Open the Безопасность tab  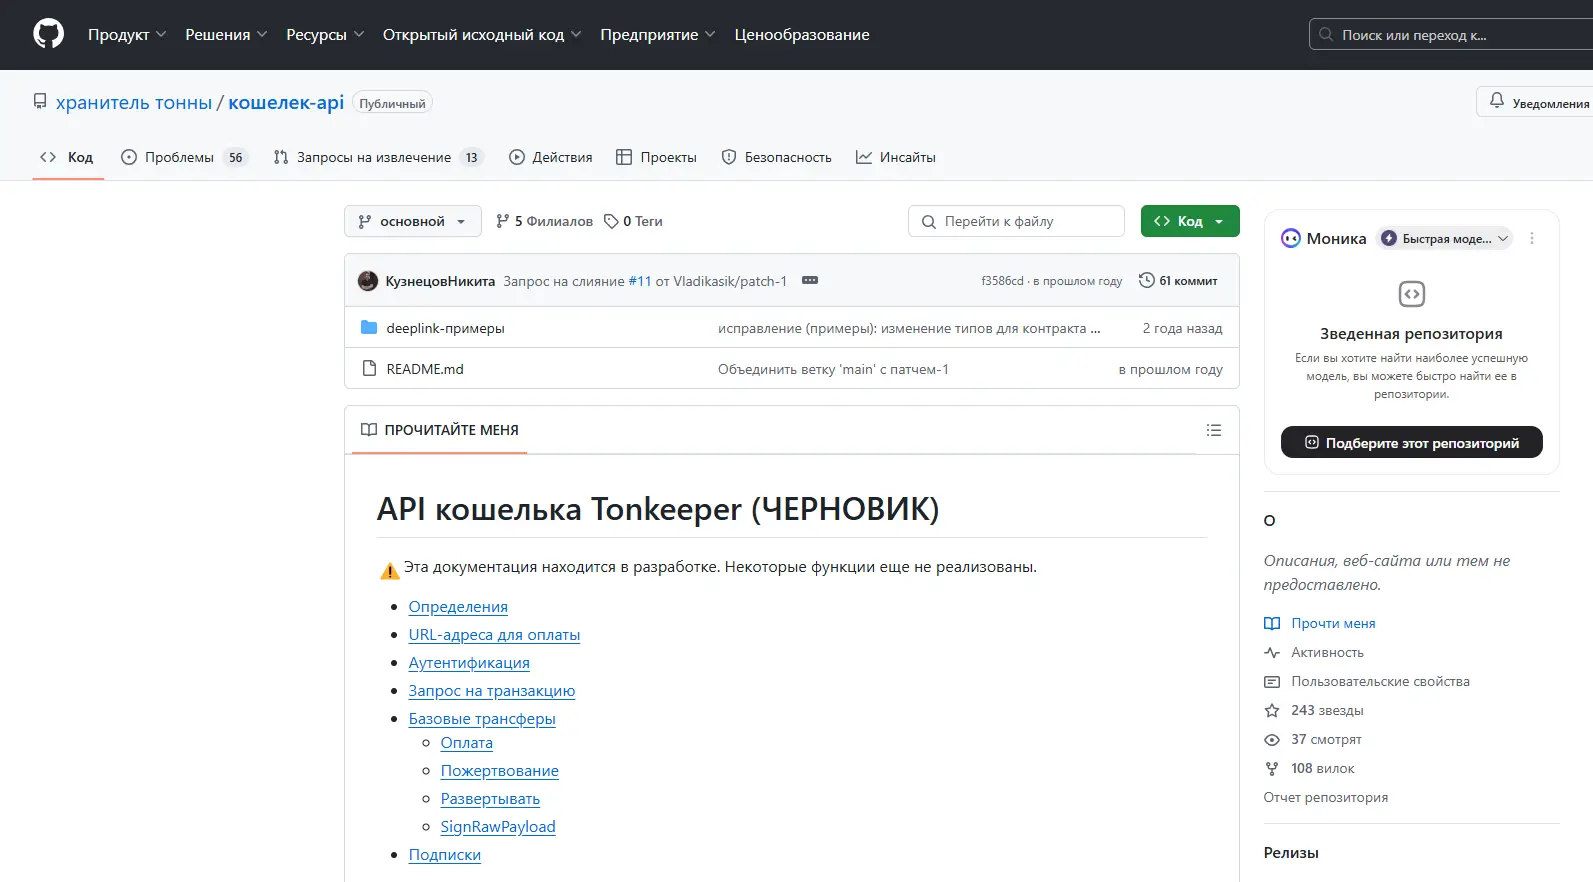point(776,157)
